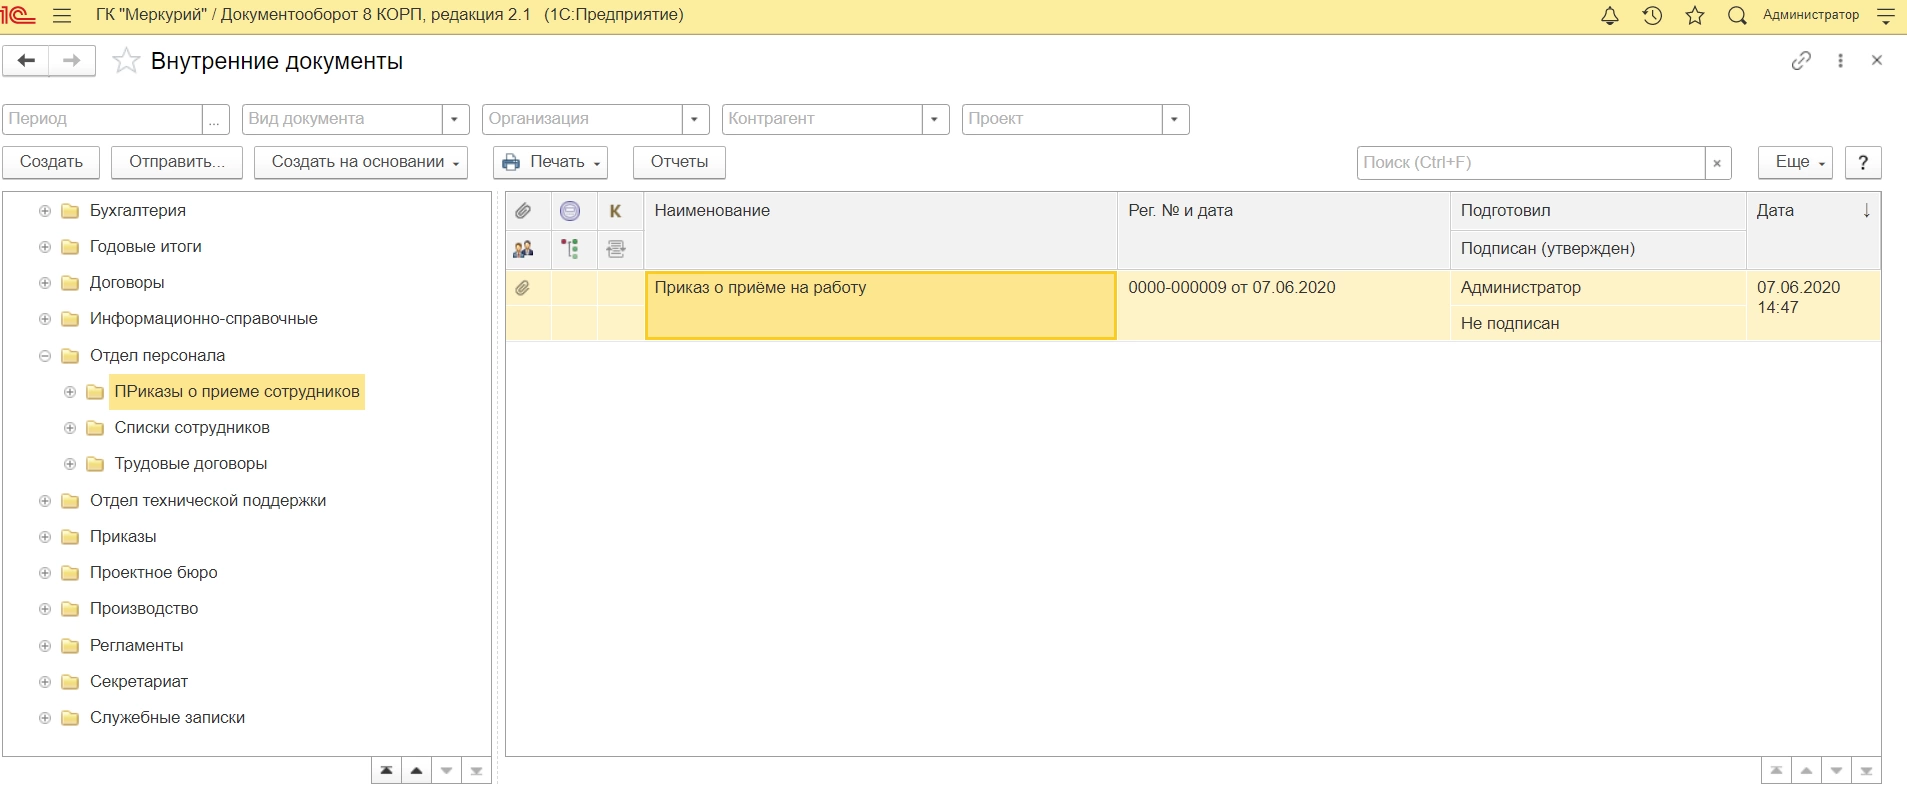Open the 1C main menu hamburger icon
The width and height of the screenshot is (1907, 785).
point(62,16)
